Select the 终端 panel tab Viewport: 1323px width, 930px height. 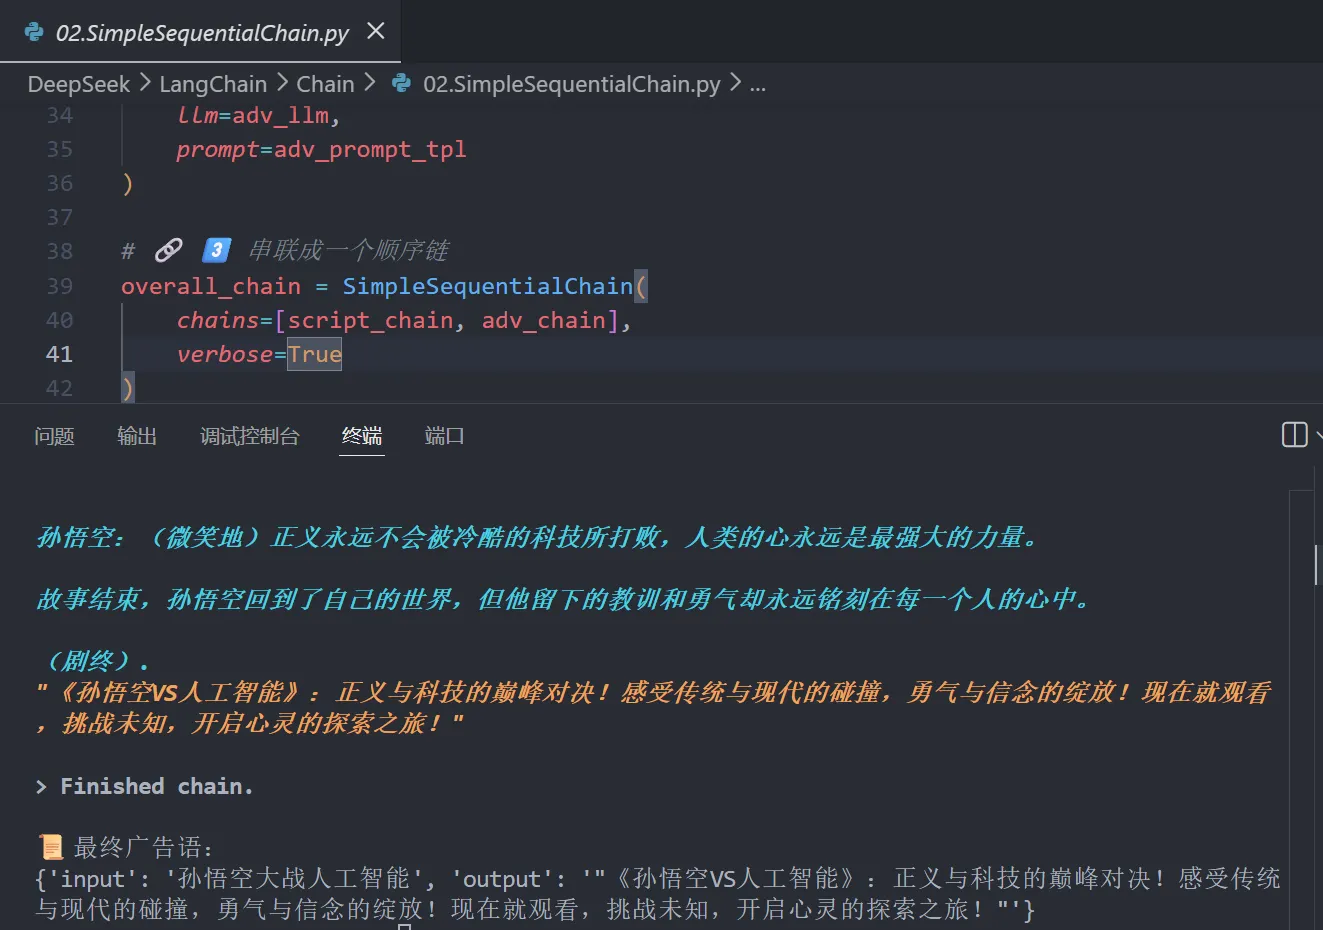[x=362, y=436]
